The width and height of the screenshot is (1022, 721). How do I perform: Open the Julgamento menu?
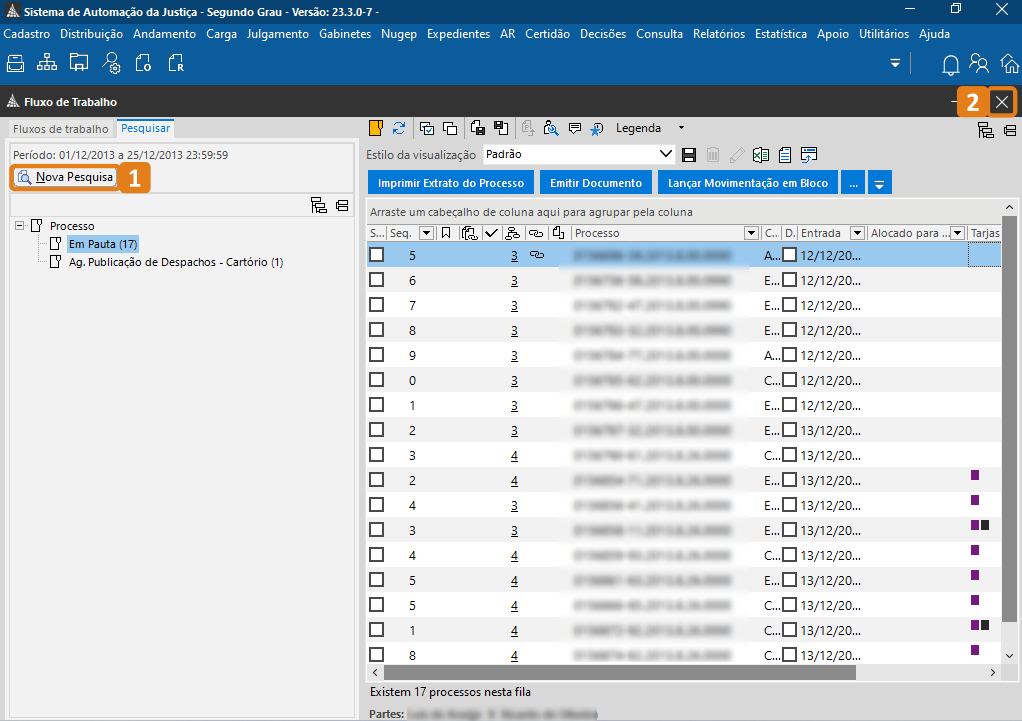278,34
